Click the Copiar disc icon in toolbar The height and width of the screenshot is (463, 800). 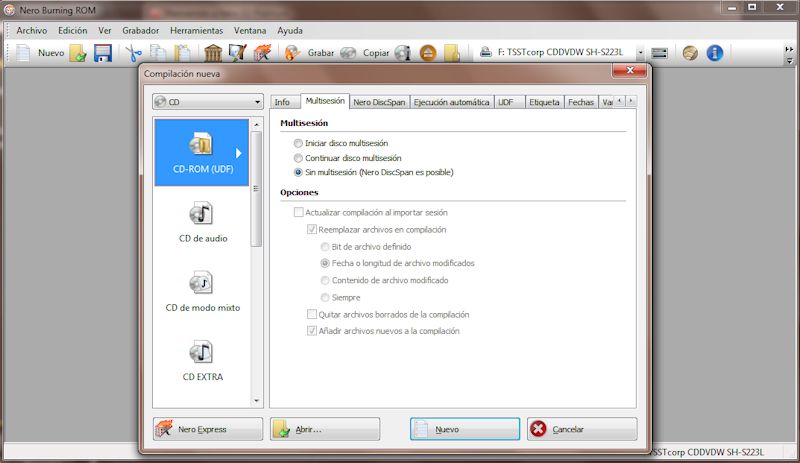tap(348, 53)
